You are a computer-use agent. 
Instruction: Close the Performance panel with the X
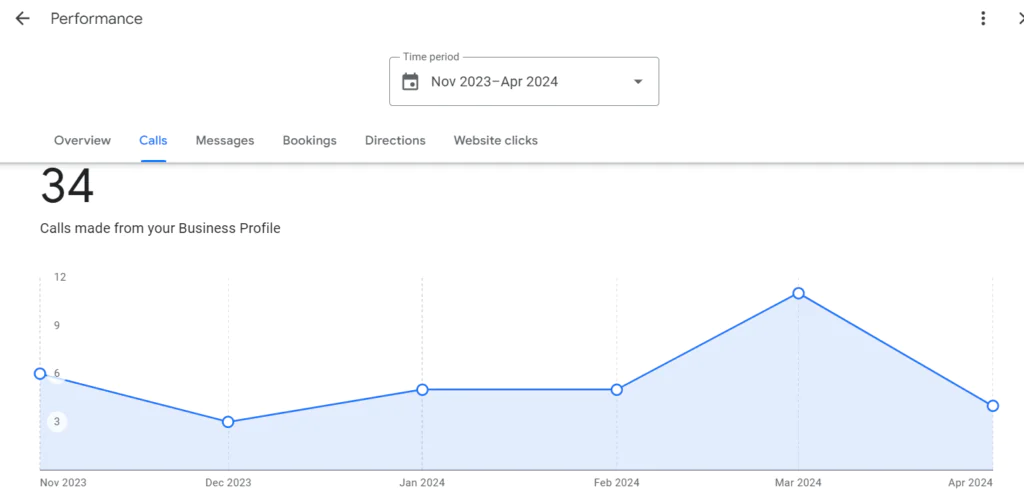pos(1018,19)
